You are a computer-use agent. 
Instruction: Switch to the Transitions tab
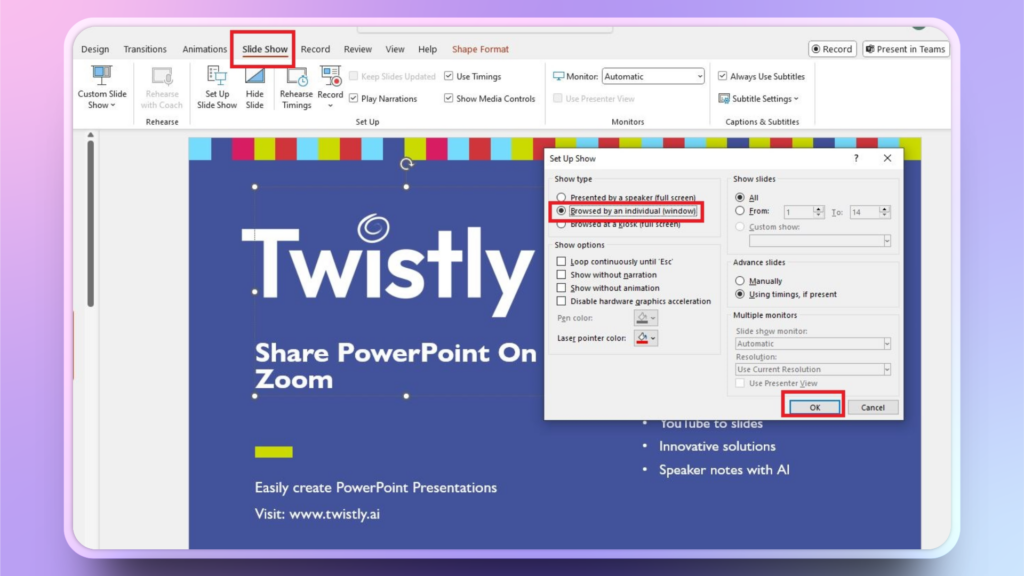[x=145, y=48]
